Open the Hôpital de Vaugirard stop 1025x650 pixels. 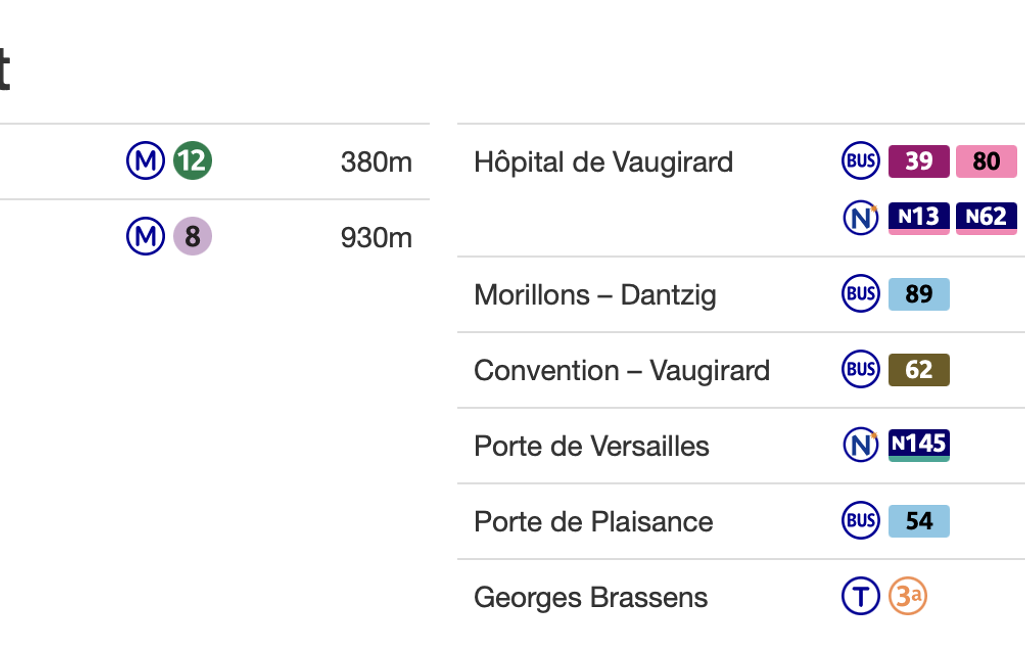click(603, 162)
